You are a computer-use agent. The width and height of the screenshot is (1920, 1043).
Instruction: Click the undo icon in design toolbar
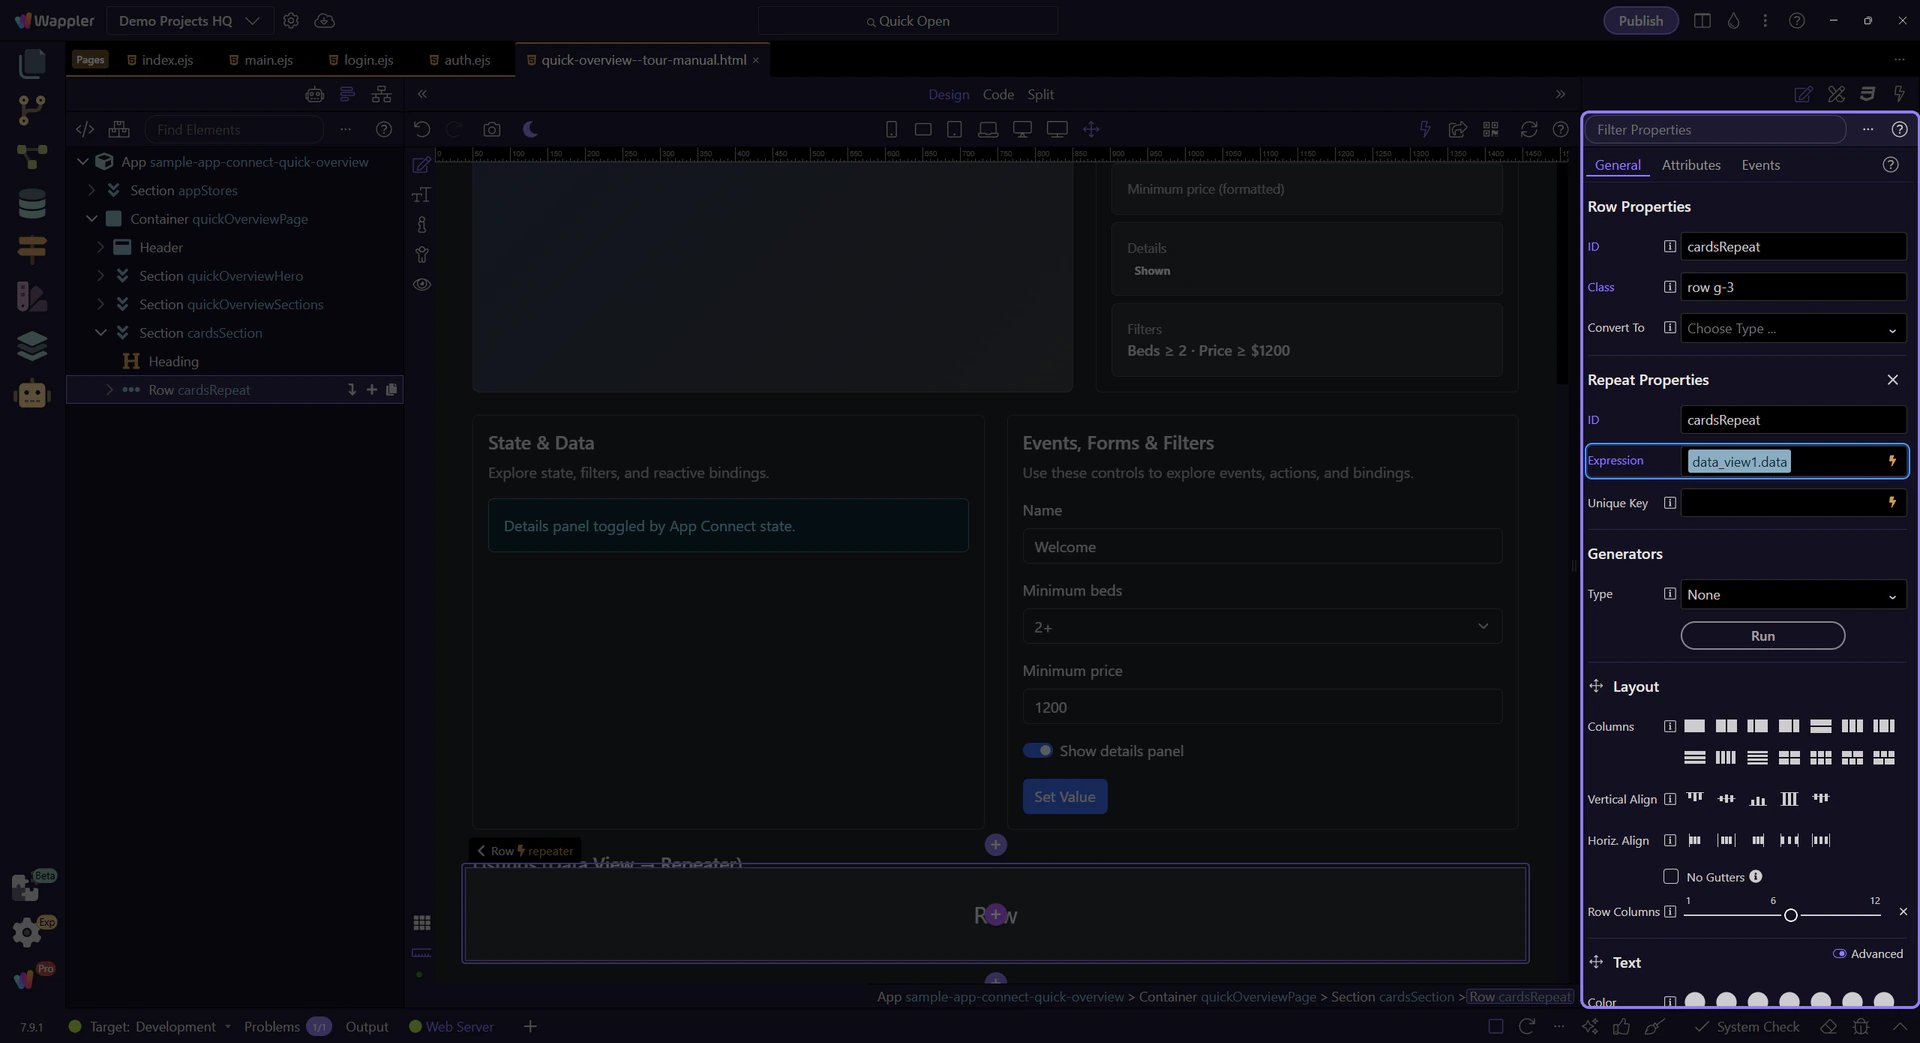pos(422,129)
